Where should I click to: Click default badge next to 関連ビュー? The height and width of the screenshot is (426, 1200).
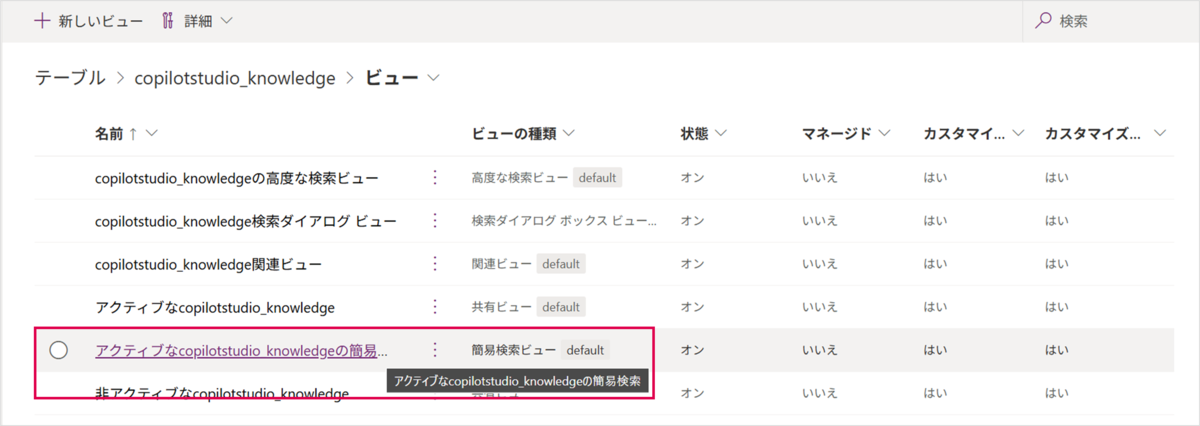coord(561,264)
